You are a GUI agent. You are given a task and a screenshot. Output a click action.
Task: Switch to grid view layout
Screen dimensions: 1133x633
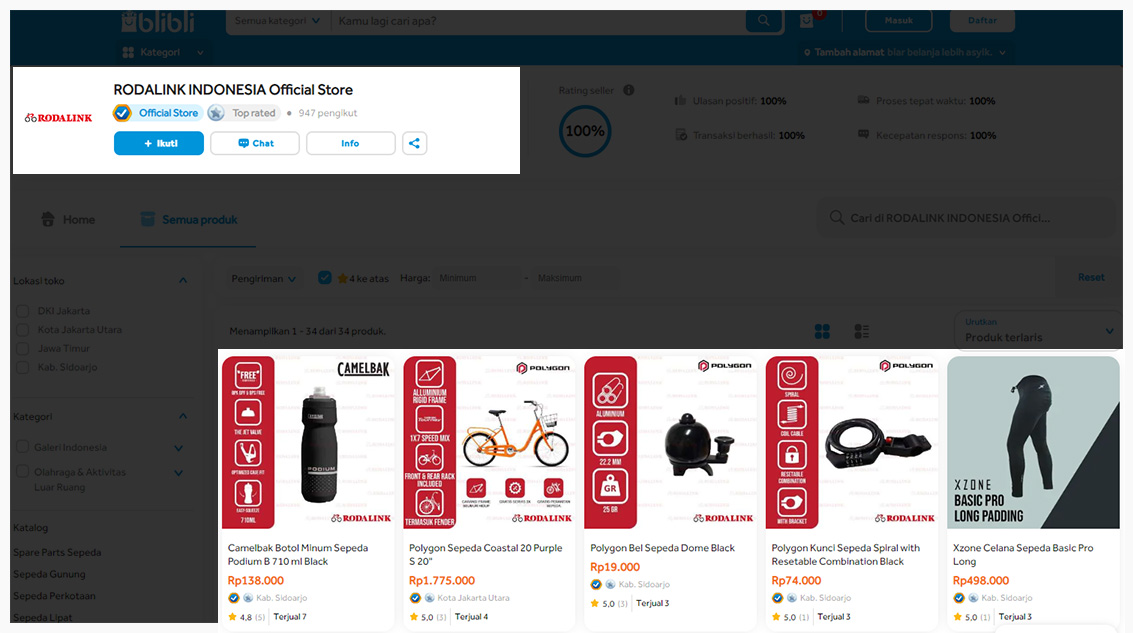tap(823, 331)
